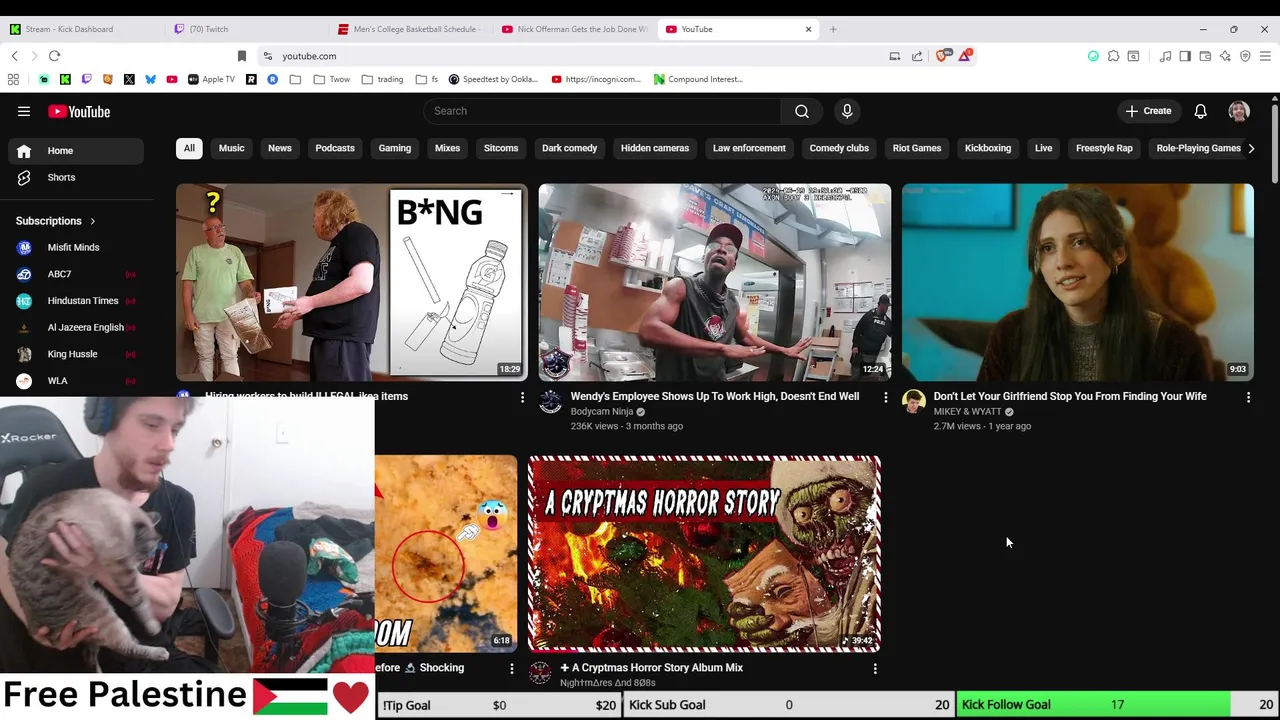This screenshot has width=1280, height=720.
Task: Click the bookmark icon beside address bar
Action: (241, 56)
